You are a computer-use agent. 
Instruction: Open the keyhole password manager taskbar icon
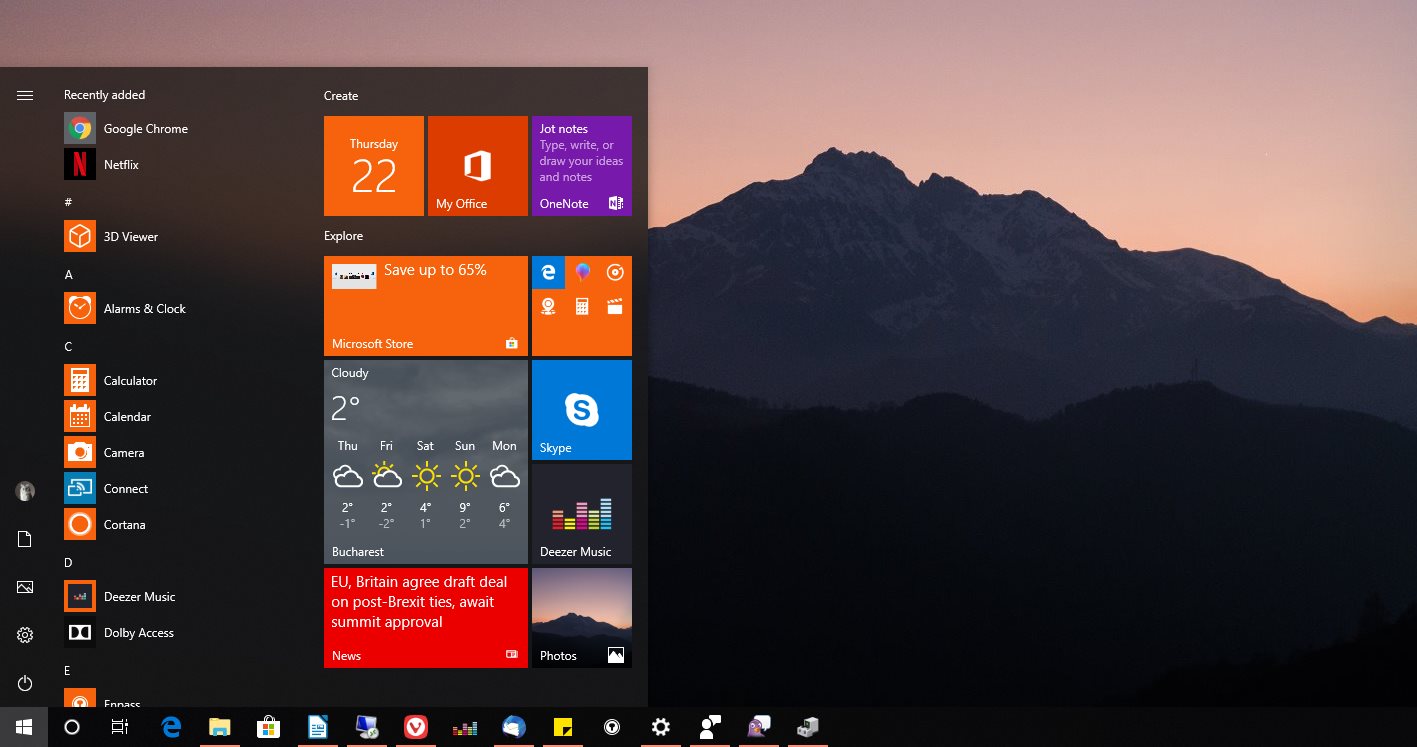coord(612,727)
